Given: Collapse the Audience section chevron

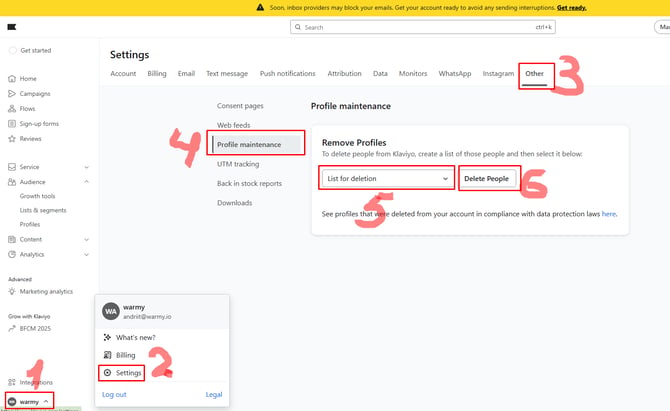Looking at the screenshot, I should [x=87, y=182].
